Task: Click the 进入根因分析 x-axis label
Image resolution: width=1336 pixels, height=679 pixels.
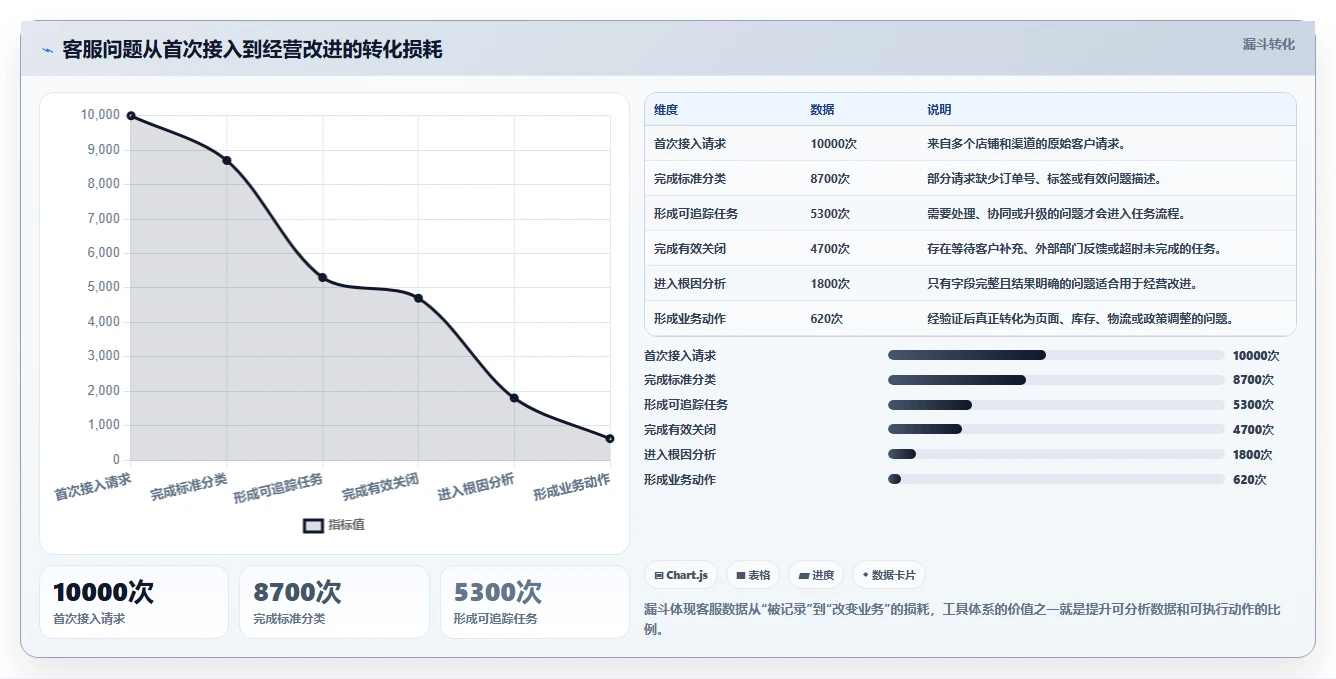Action: click(476, 487)
